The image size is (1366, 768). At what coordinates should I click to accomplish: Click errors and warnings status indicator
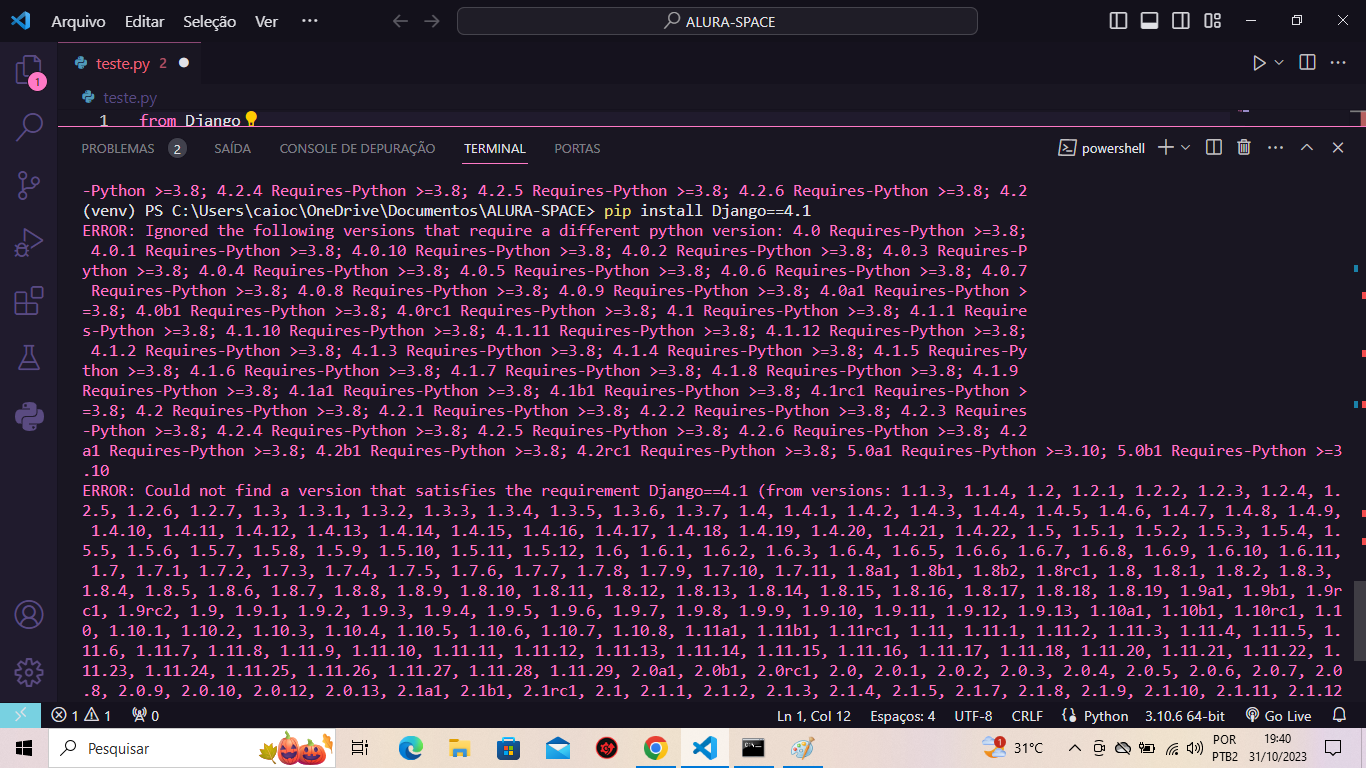[x=82, y=716]
